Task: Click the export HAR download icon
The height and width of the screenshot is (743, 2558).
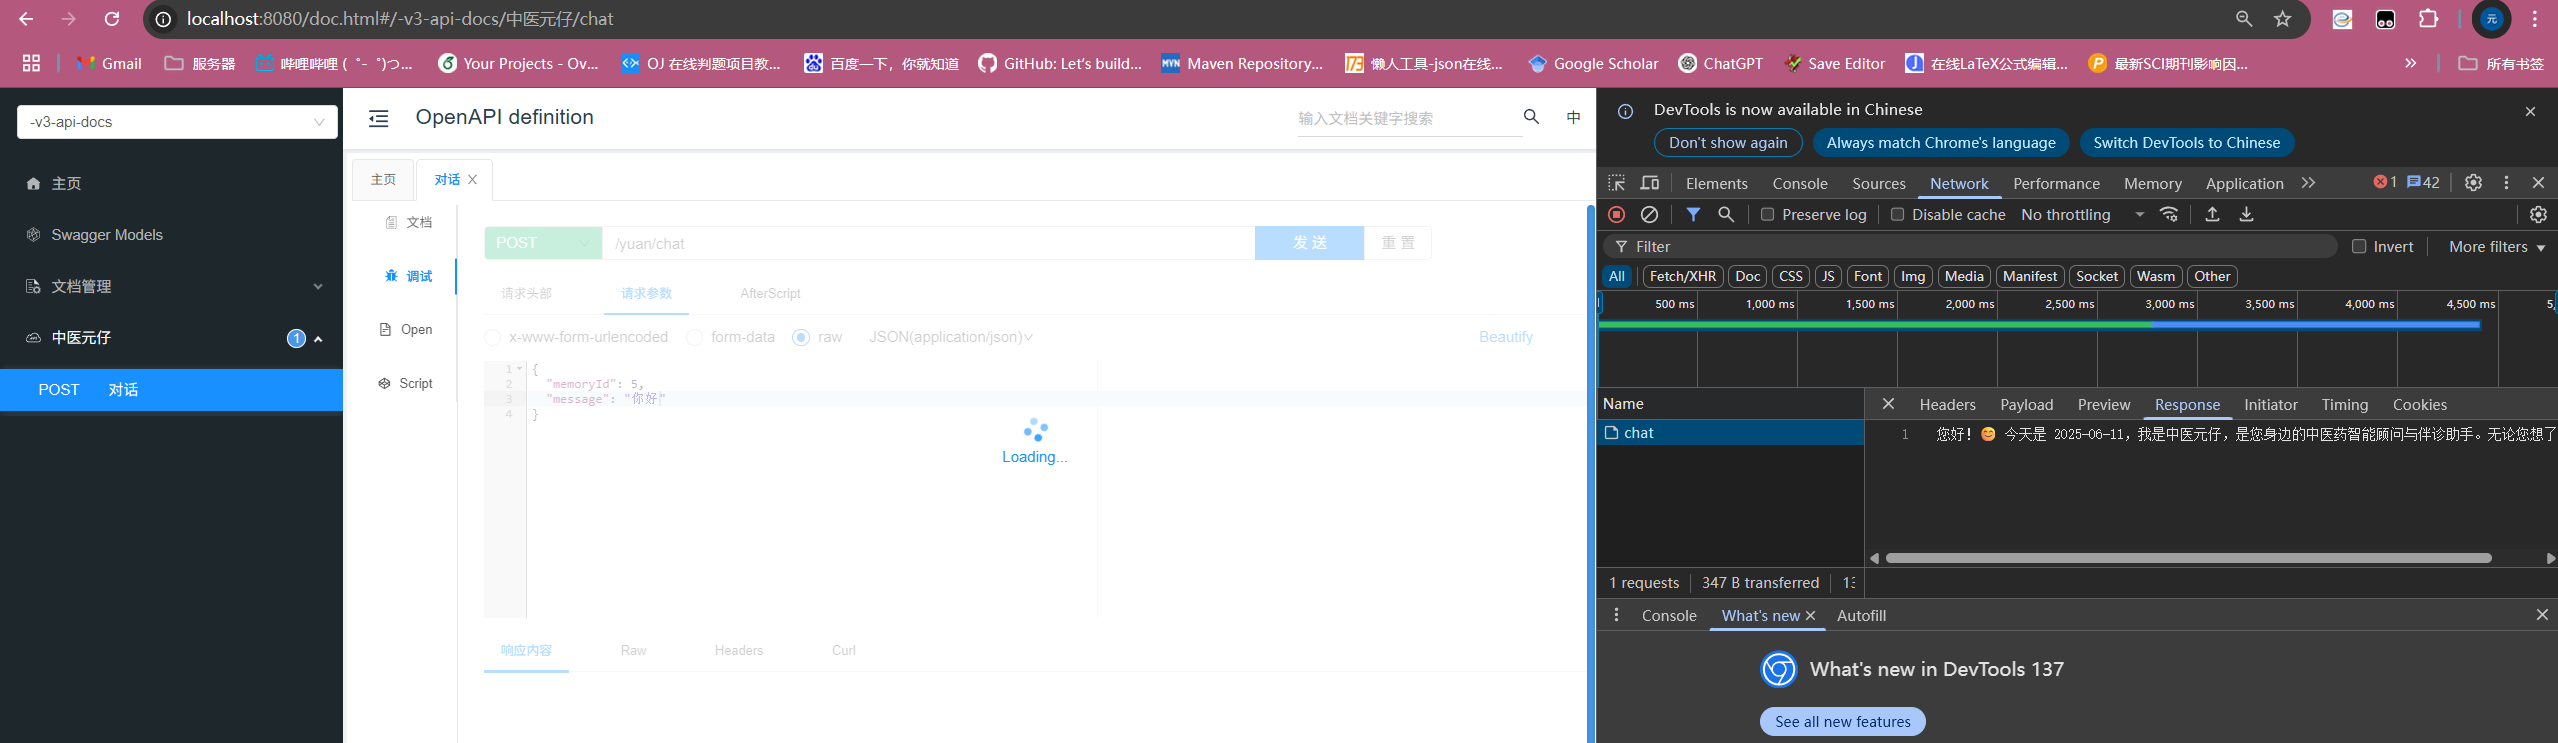Action: point(2246,215)
